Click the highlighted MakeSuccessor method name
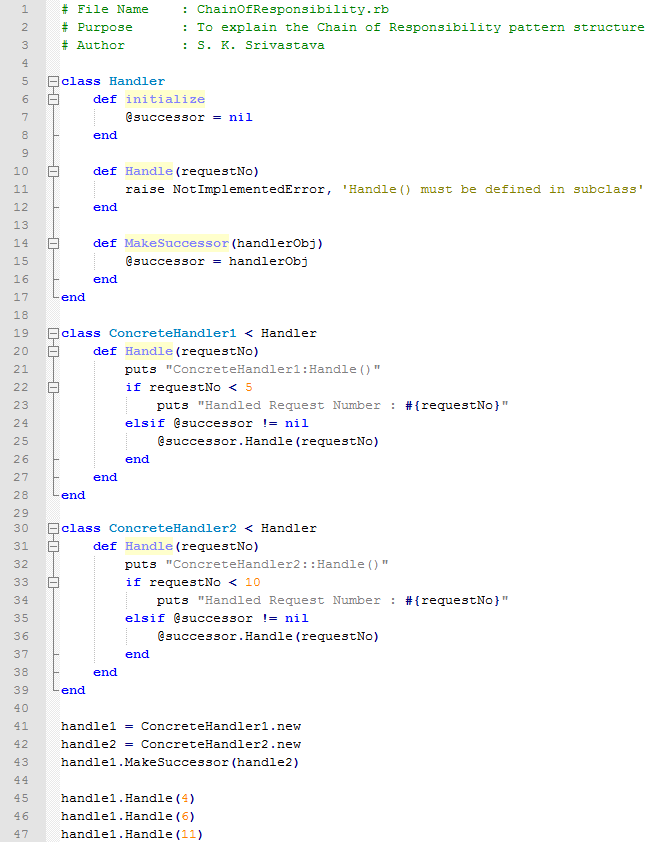This screenshot has width=648, height=842. (x=177, y=243)
